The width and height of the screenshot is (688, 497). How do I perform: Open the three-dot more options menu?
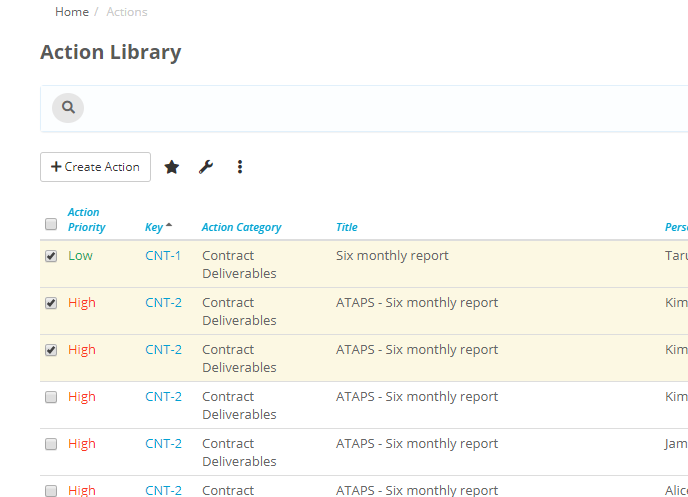[x=240, y=167]
